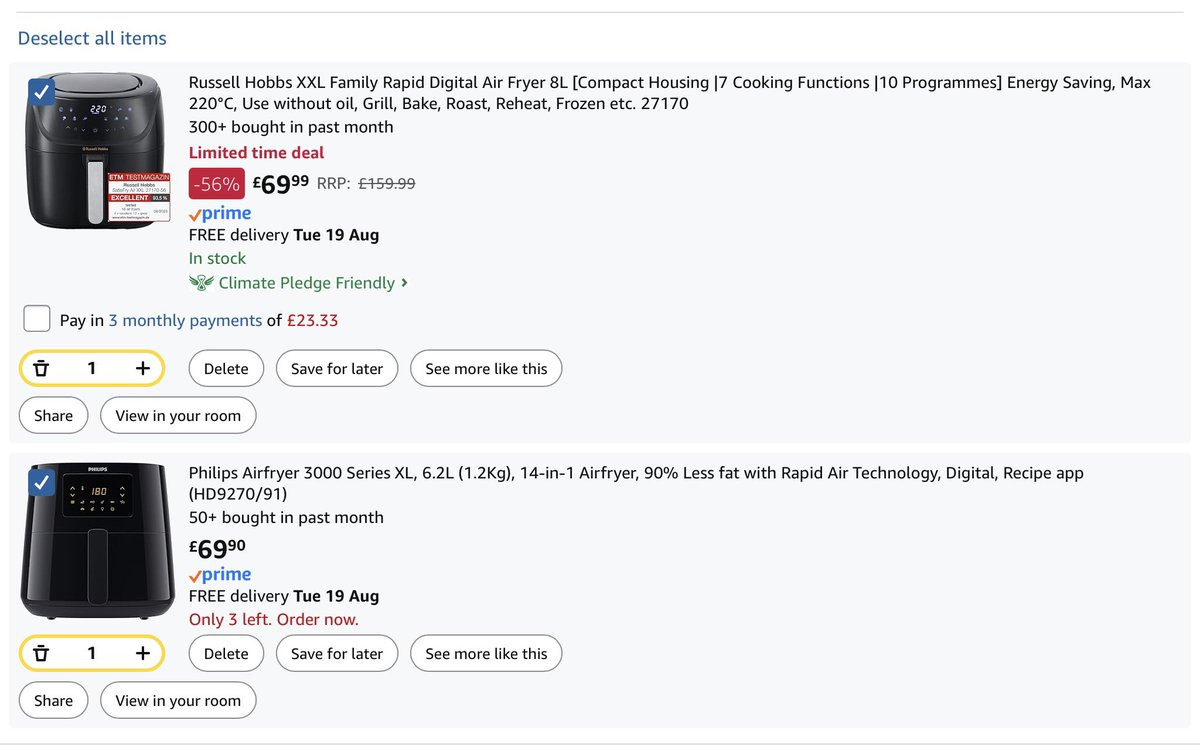Expand the Climate Pledge Friendly details chevron
Screen dimensions: 1200x754
coord(404,283)
